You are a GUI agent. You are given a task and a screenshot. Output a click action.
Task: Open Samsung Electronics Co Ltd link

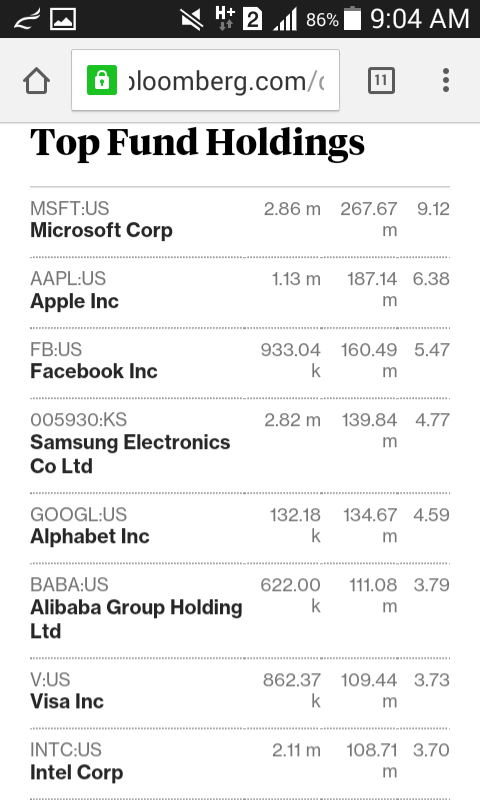(x=130, y=454)
